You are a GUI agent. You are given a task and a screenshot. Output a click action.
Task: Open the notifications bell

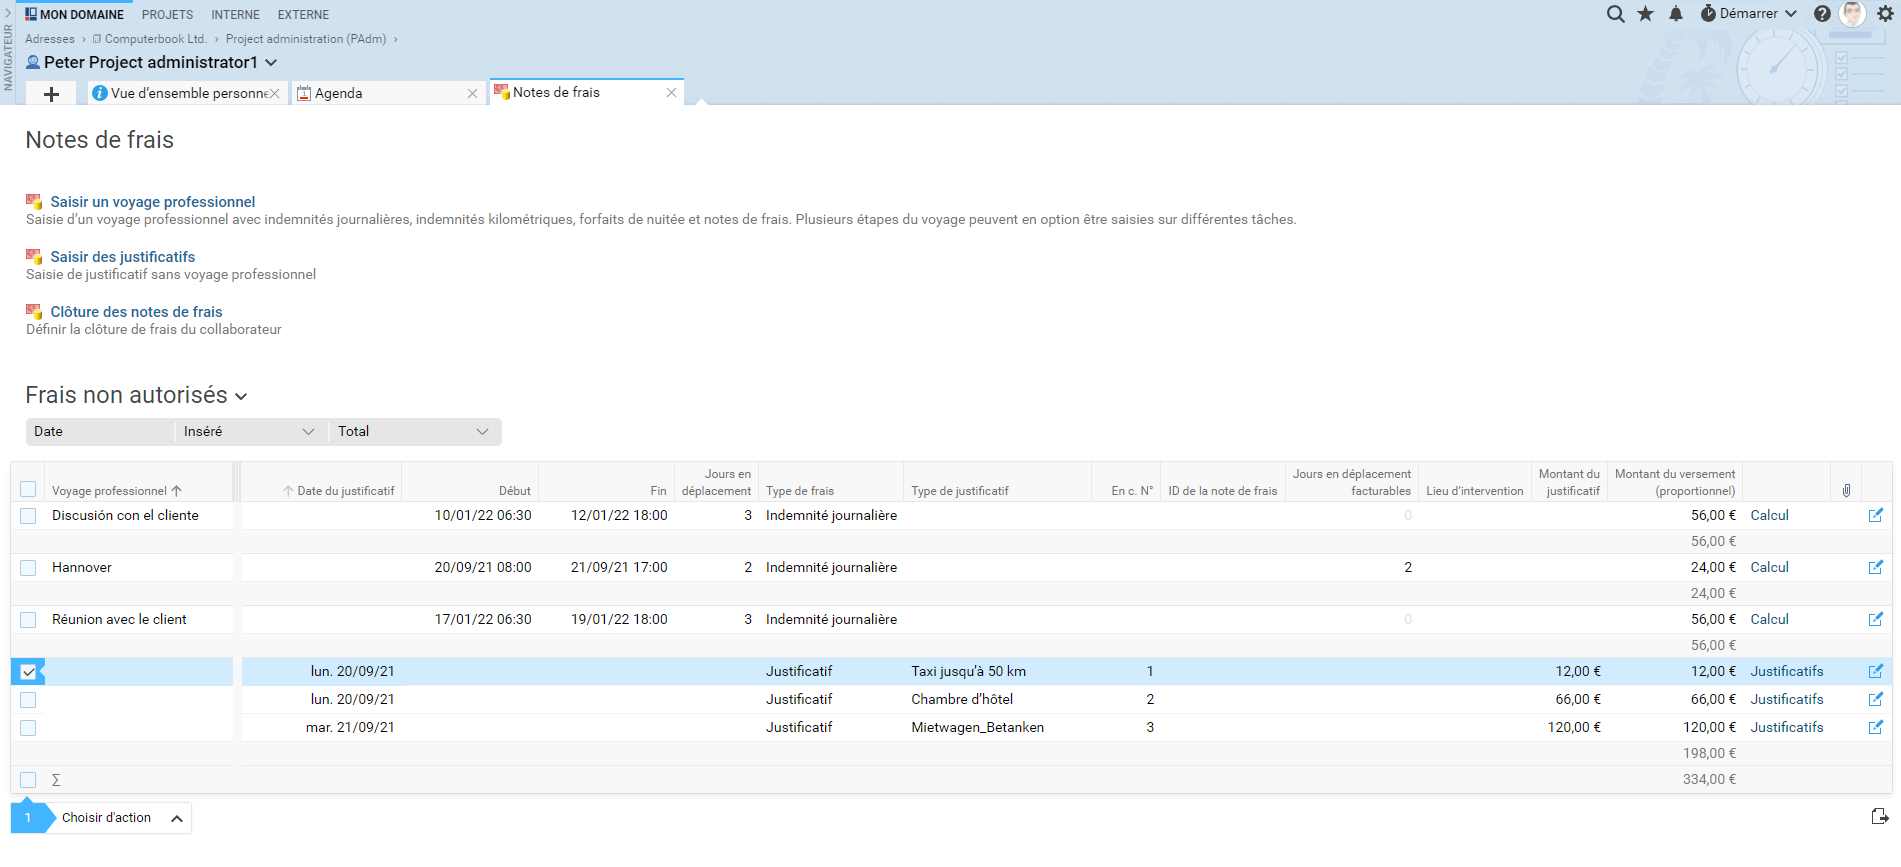[x=1676, y=14]
